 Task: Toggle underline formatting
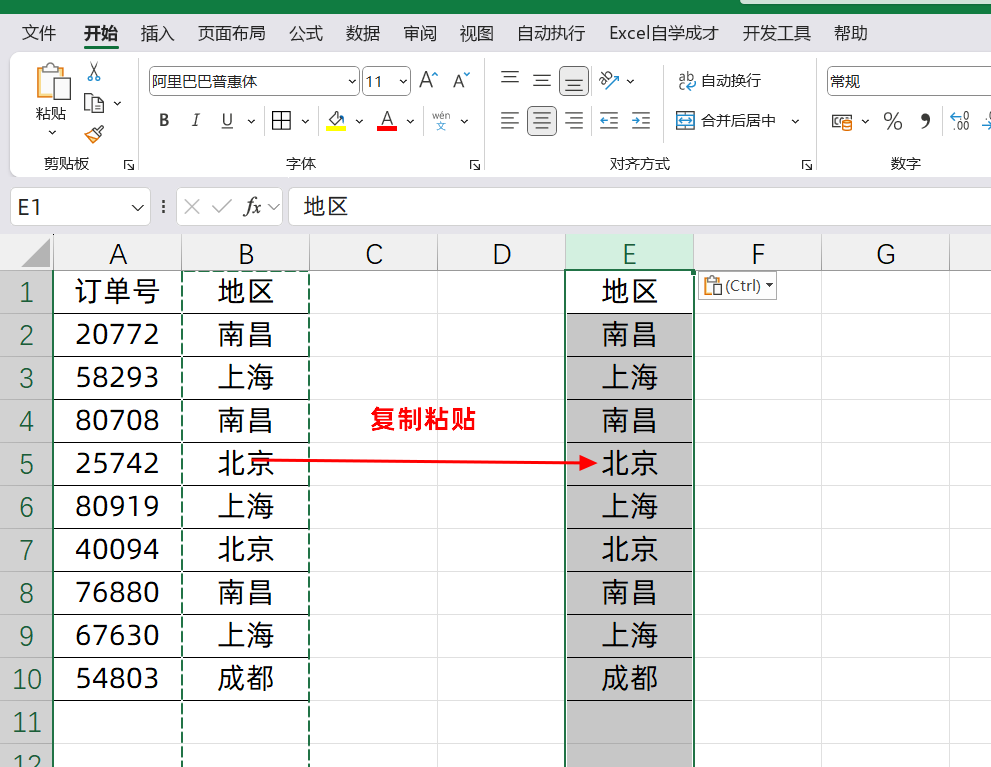[x=228, y=120]
